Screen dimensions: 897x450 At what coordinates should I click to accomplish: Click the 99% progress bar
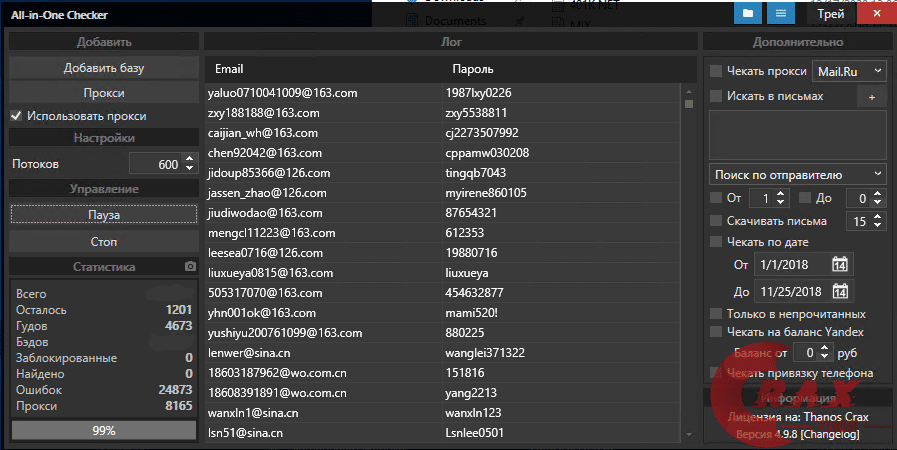tap(104, 431)
